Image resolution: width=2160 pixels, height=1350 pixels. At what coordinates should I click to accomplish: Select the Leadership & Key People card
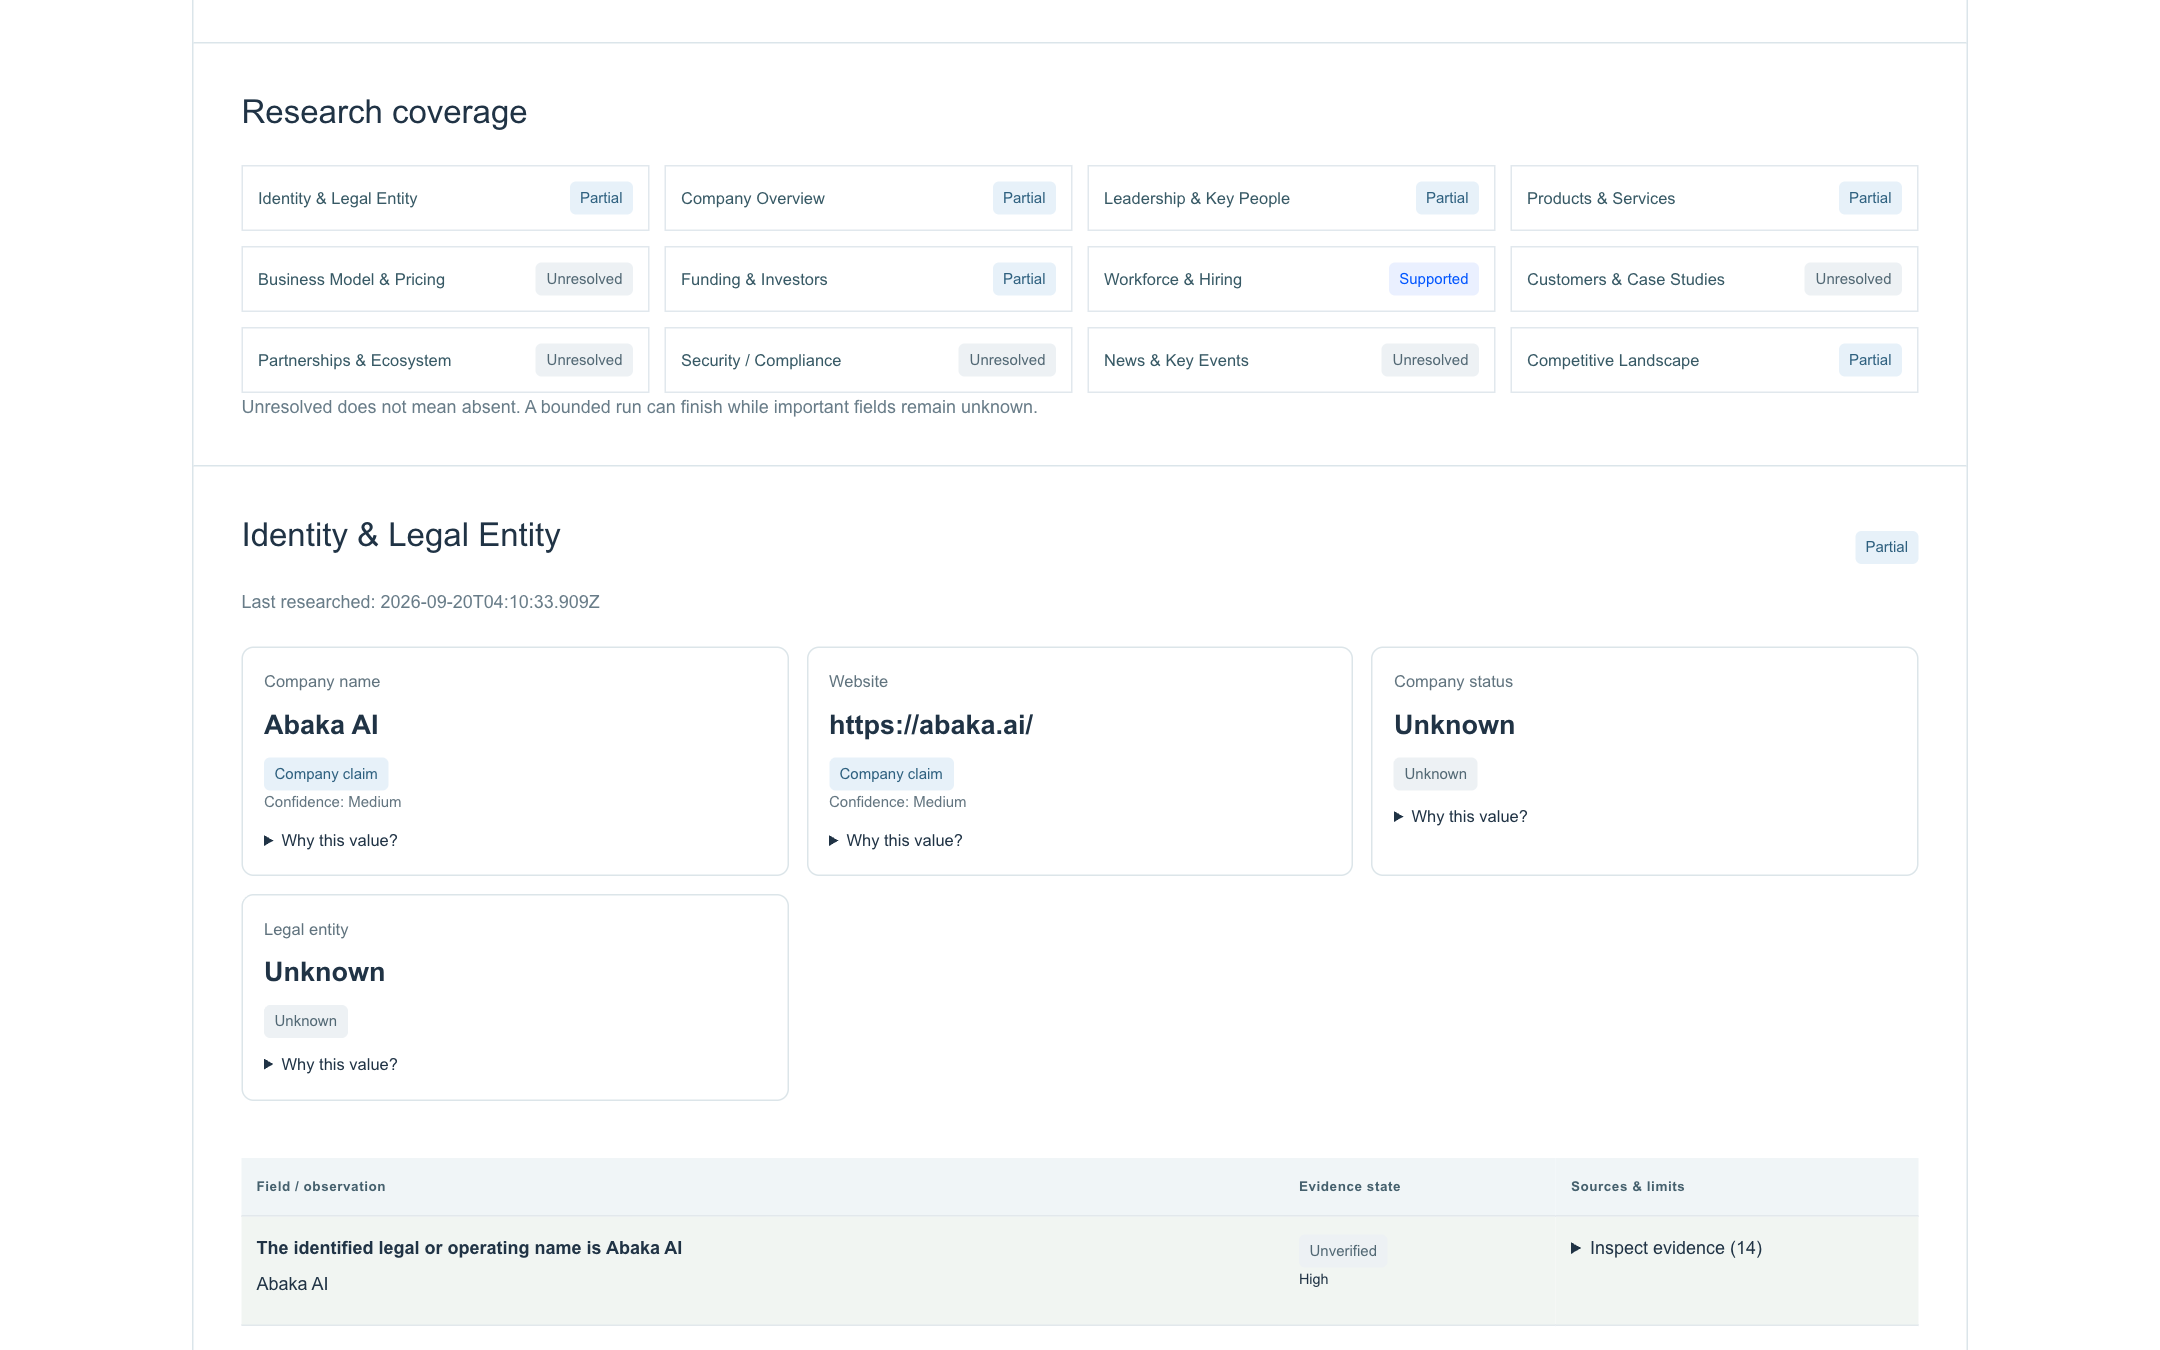(x=1291, y=198)
